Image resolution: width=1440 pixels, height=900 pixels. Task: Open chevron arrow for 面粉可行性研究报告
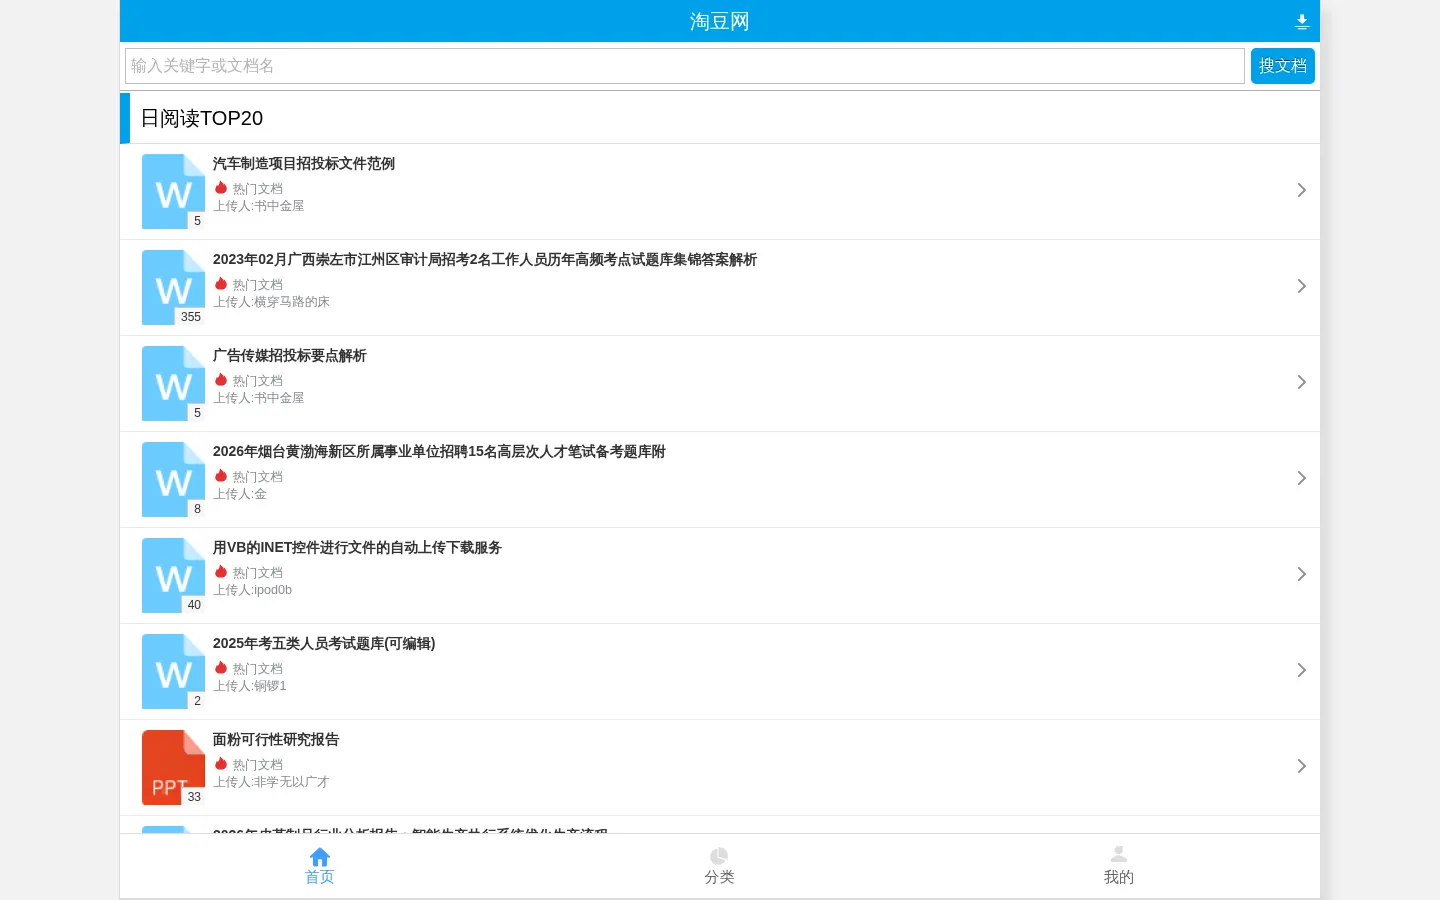point(1301,766)
